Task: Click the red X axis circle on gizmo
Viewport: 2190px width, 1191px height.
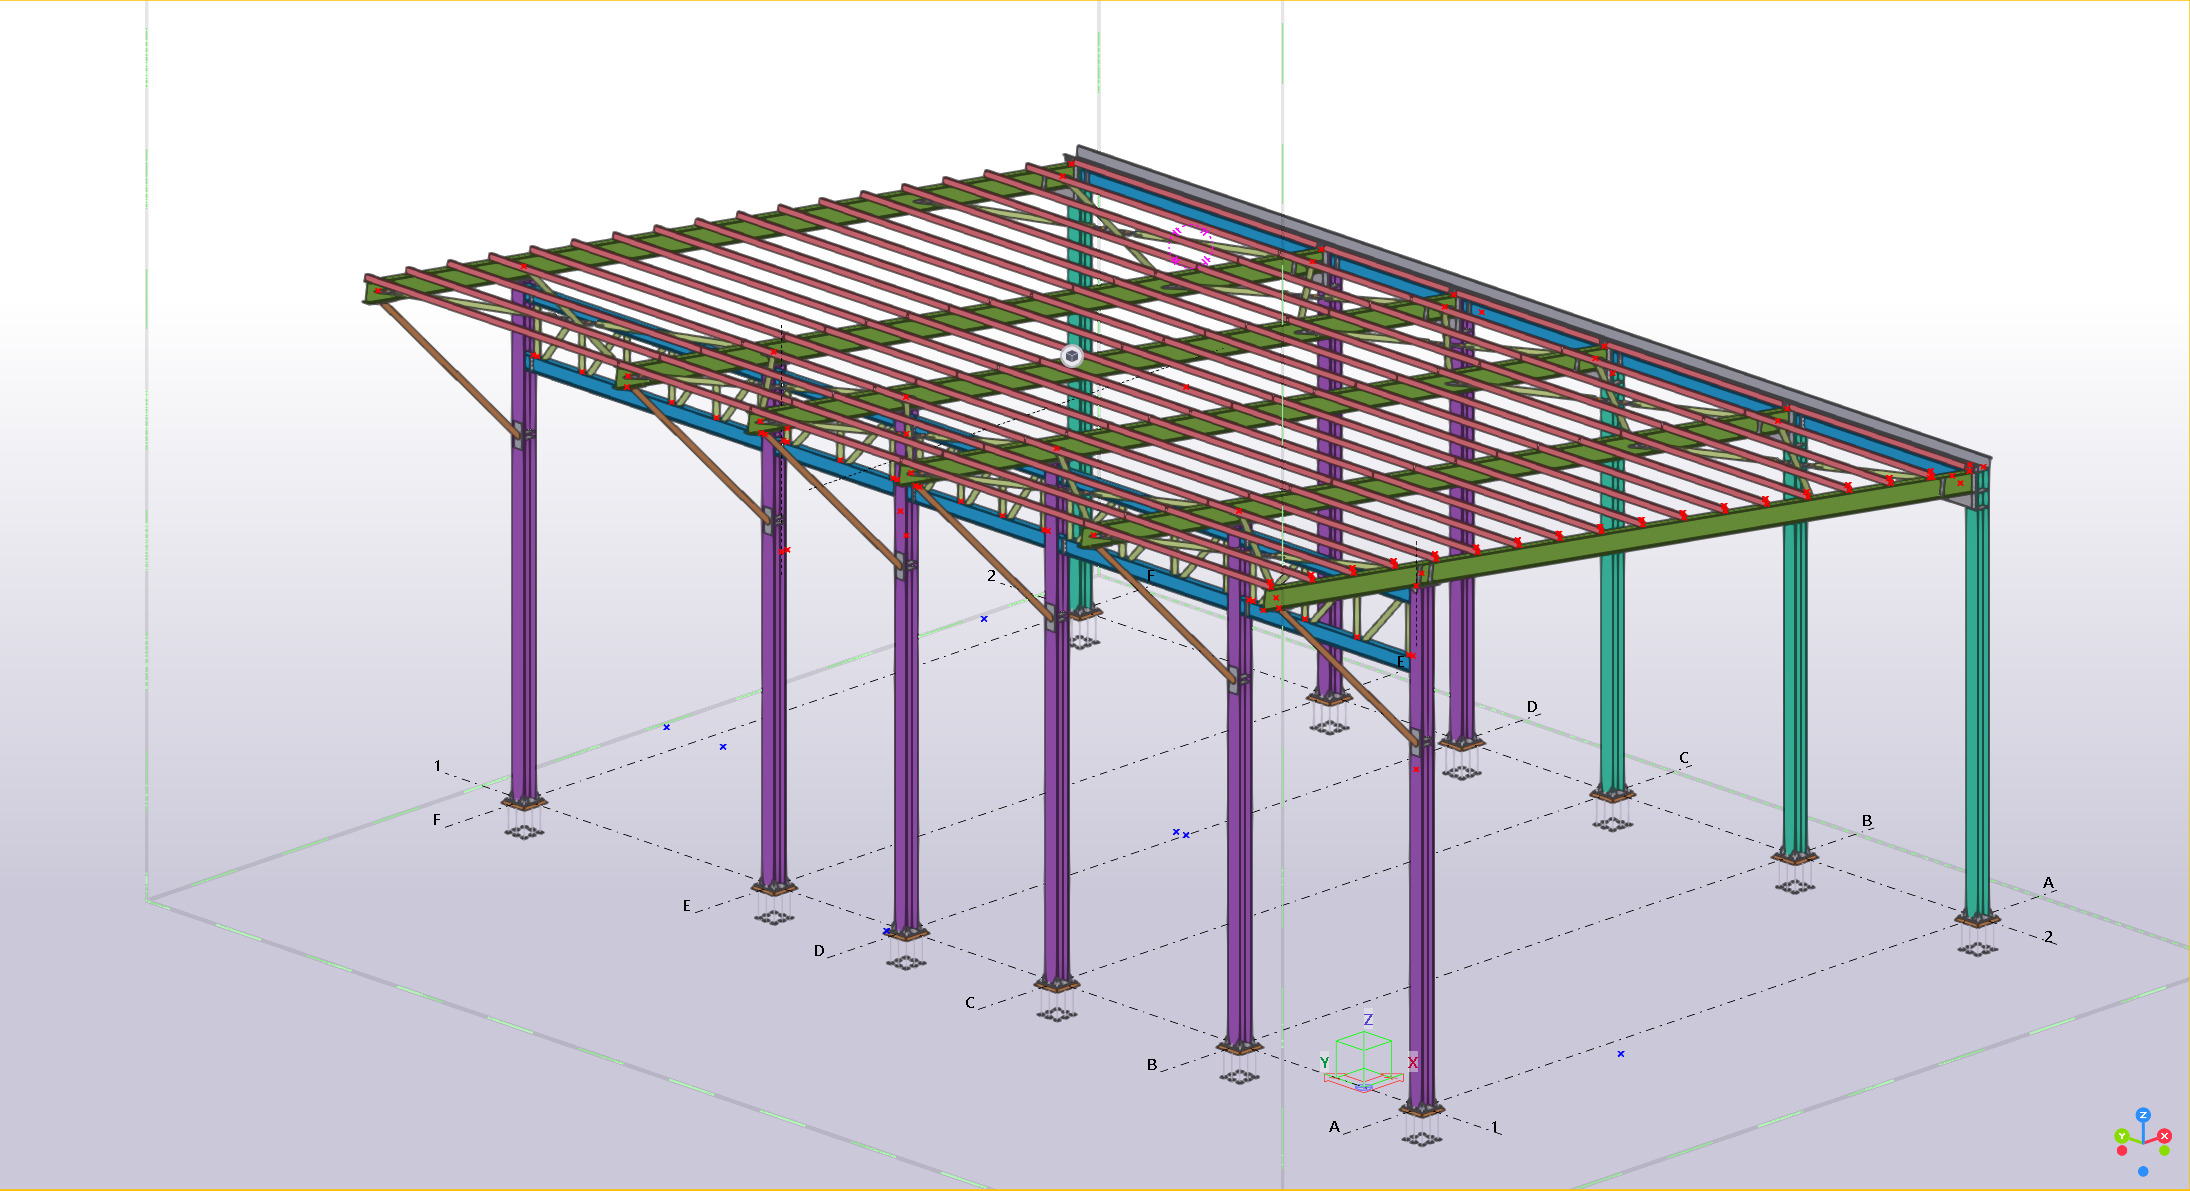Action: coord(2164,1136)
